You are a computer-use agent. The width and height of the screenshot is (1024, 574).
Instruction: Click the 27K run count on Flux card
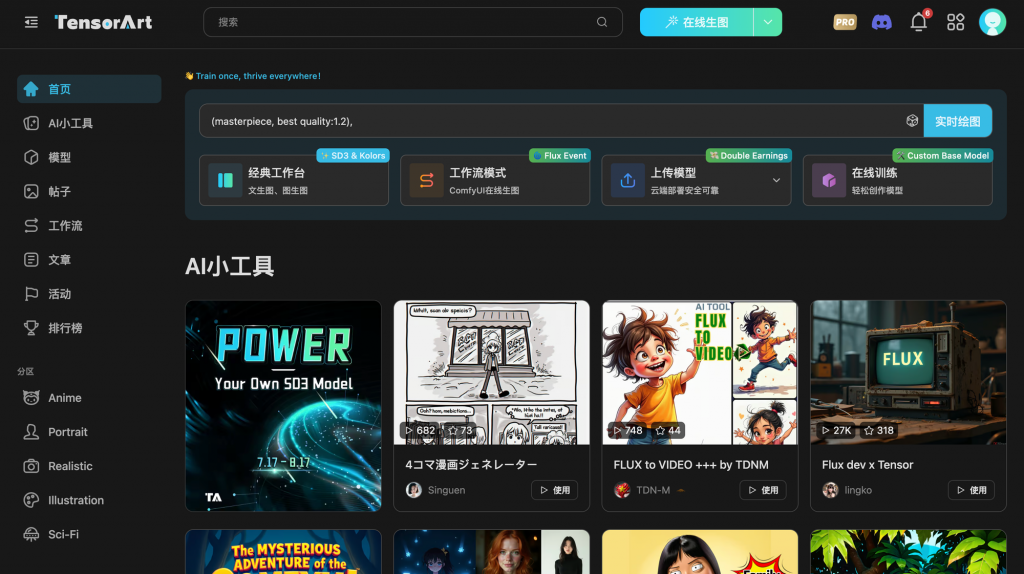pos(837,430)
